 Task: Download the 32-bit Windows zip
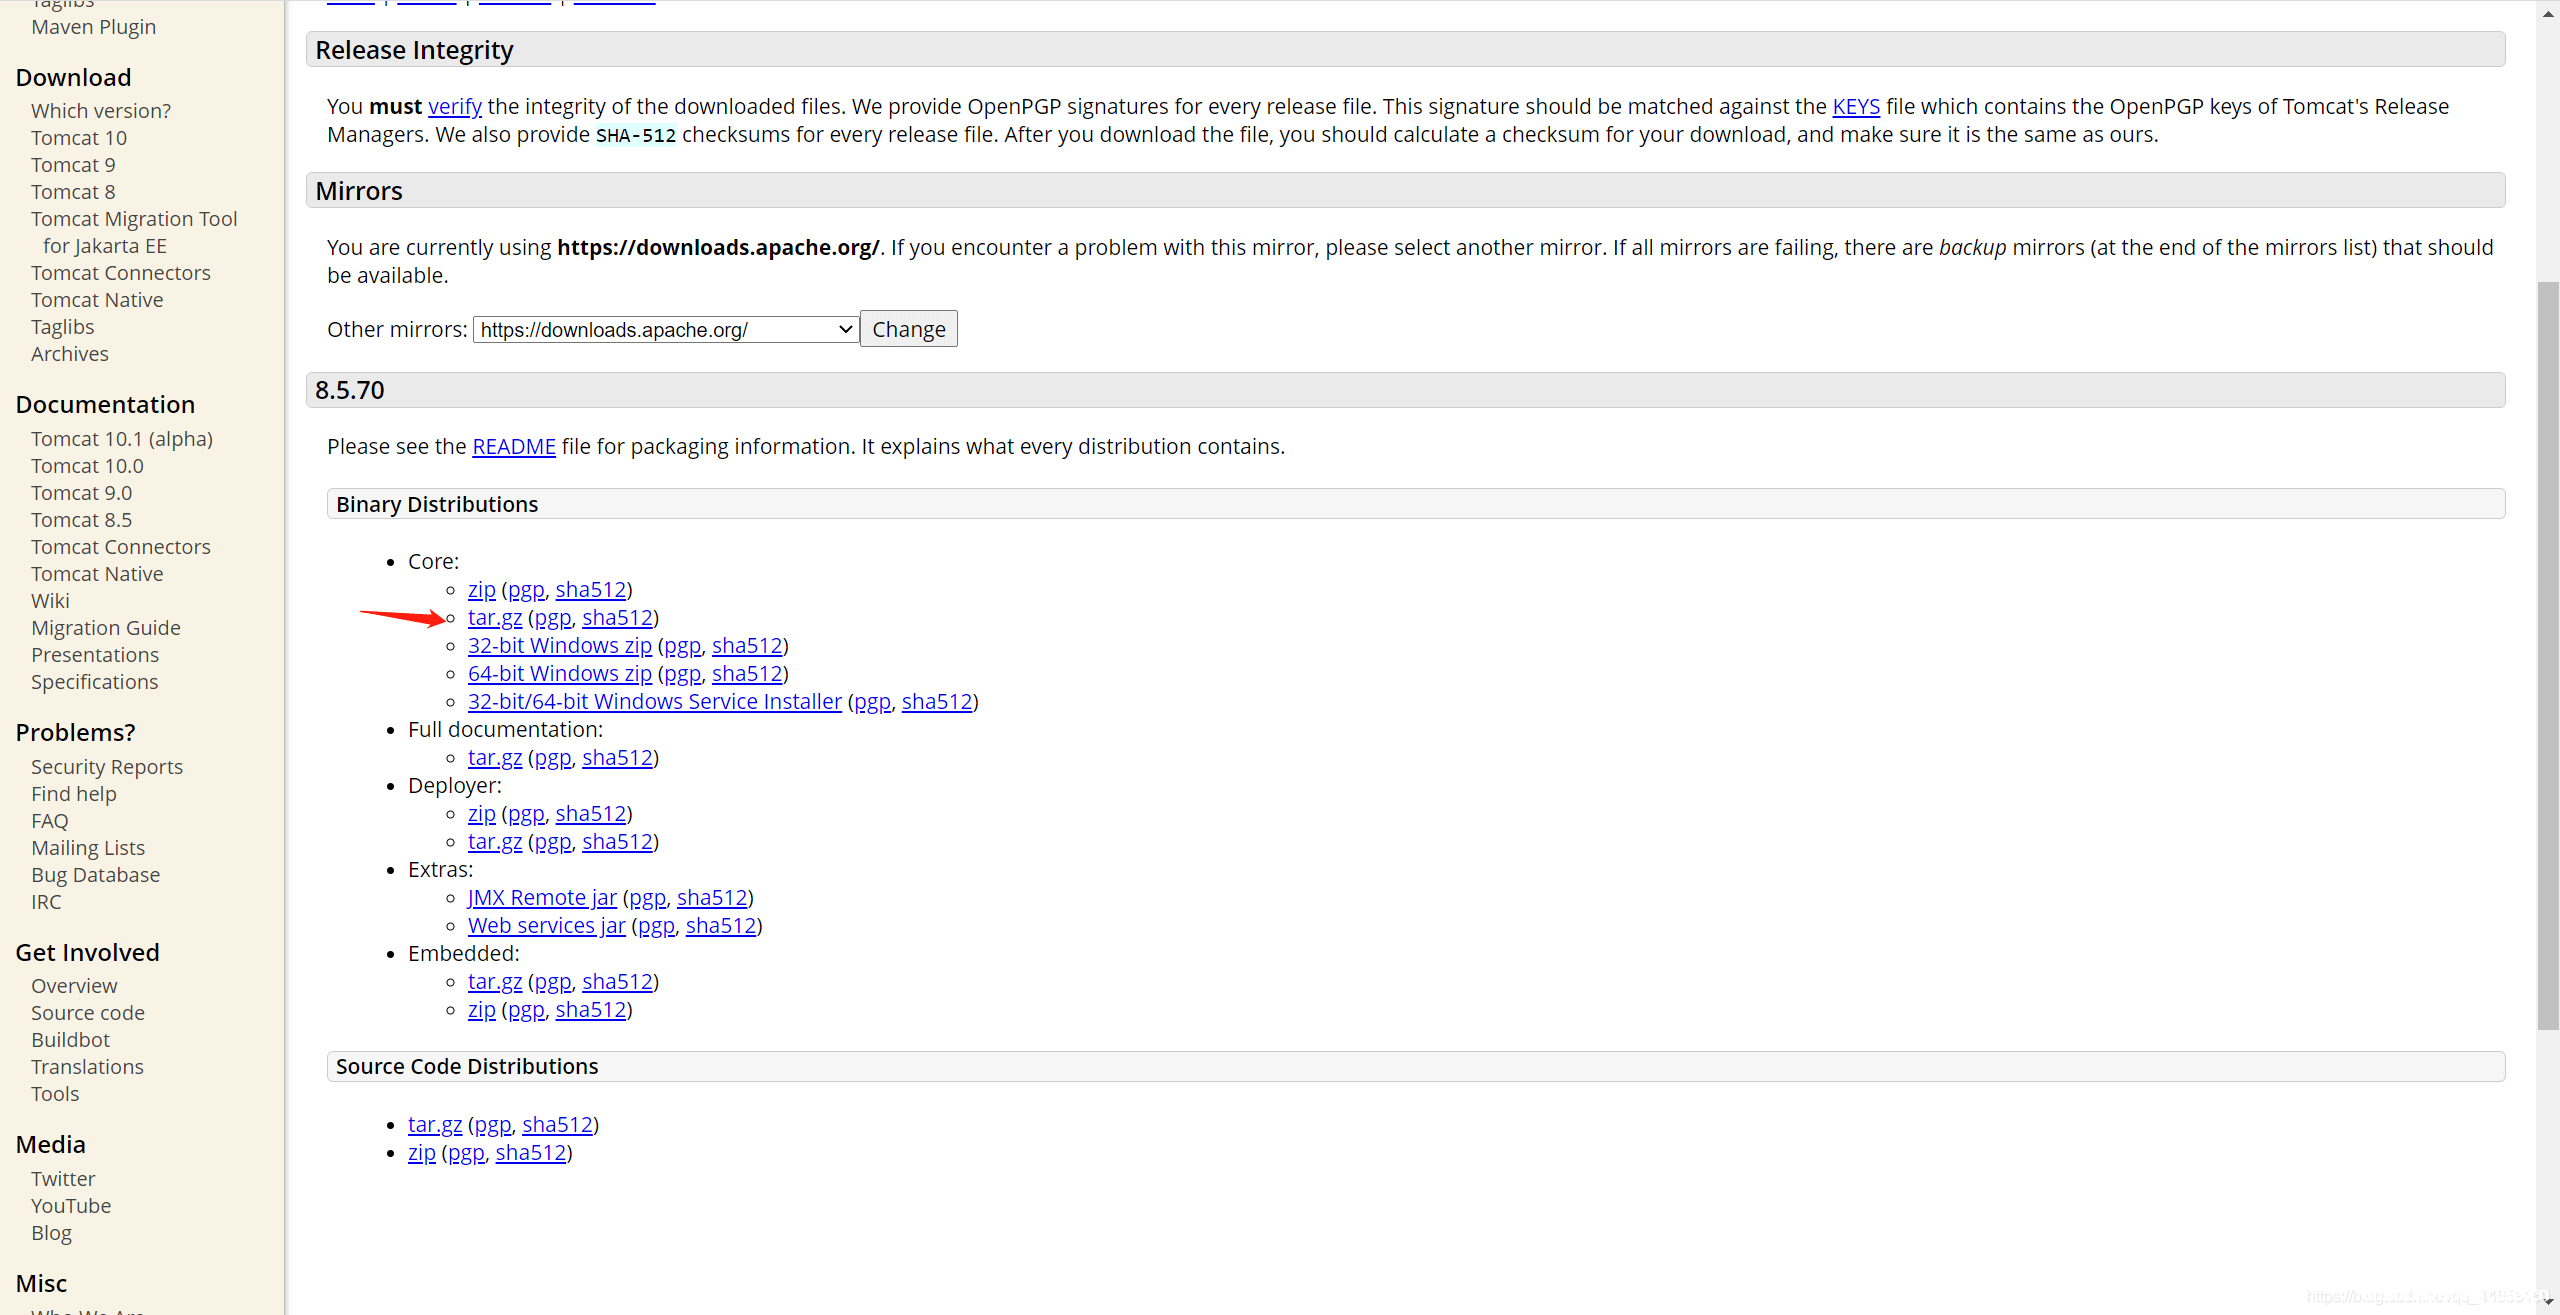point(559,646)
